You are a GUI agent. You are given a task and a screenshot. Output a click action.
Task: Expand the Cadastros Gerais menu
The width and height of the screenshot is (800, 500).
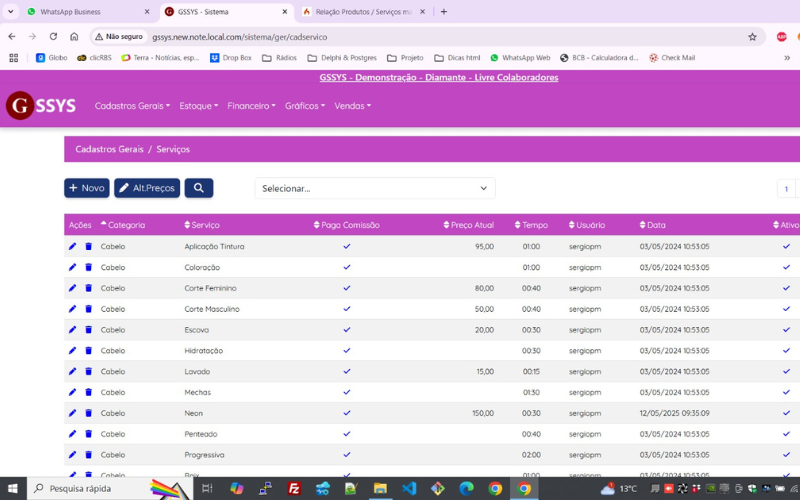(x=132, y=106)
